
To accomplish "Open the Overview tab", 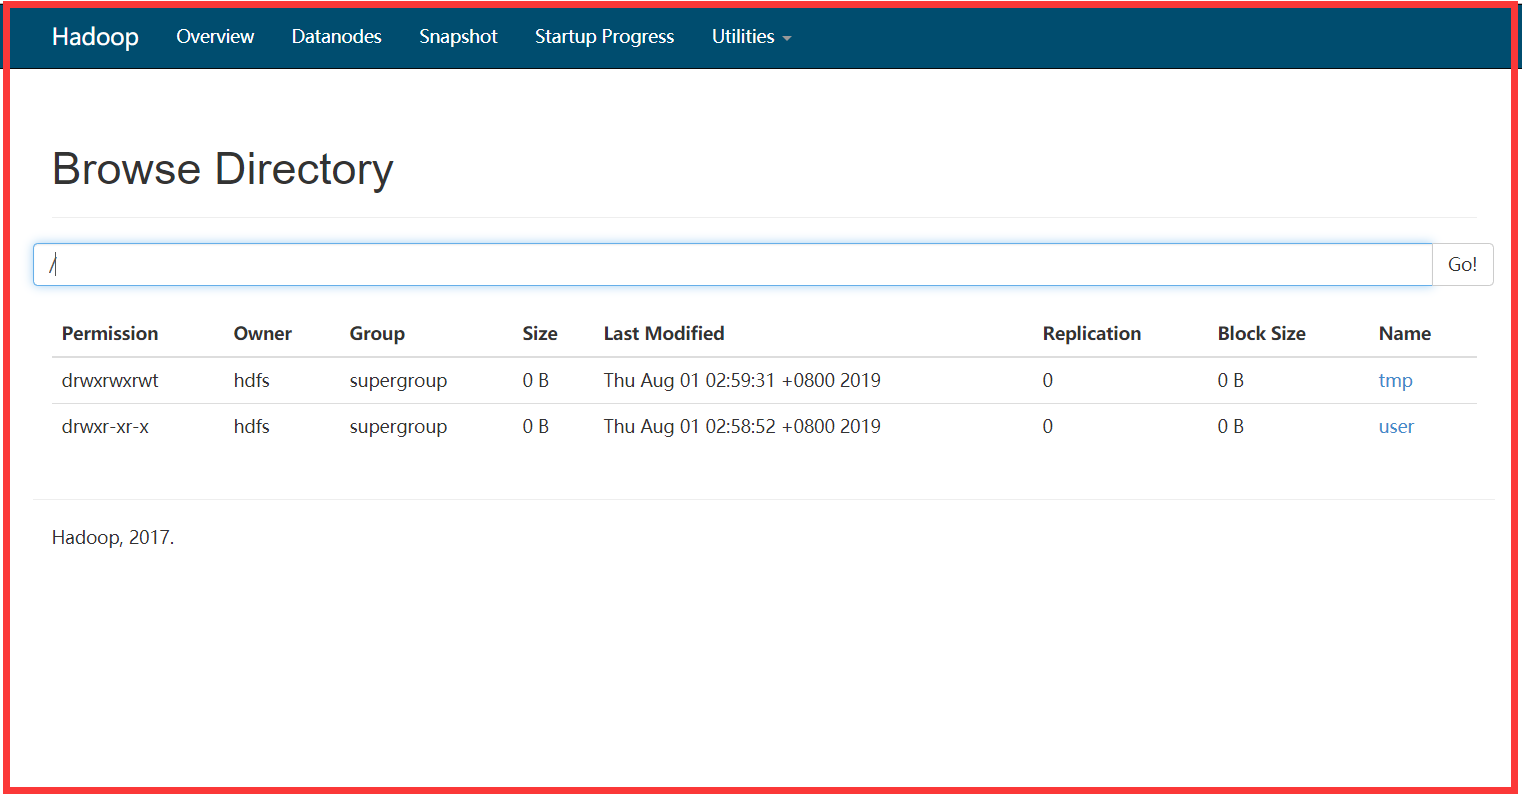I will [x=215, y=37].
